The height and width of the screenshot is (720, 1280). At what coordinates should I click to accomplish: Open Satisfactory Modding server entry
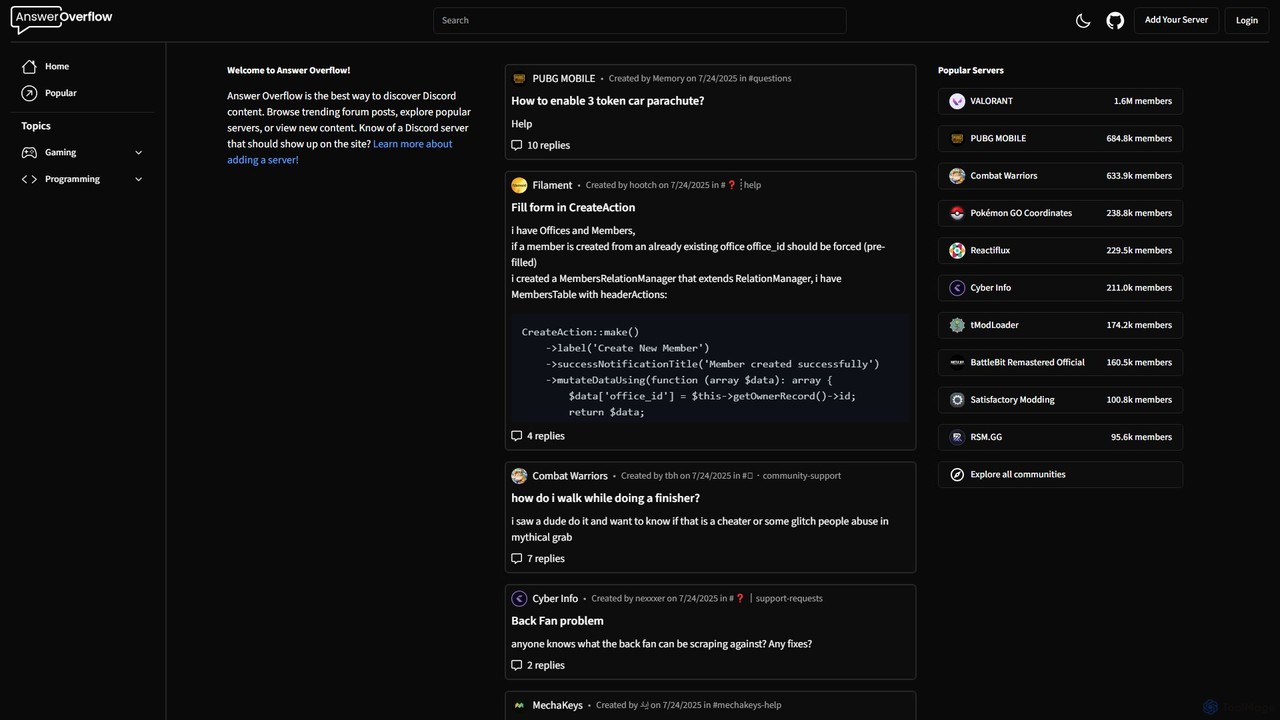point(1060,400)
